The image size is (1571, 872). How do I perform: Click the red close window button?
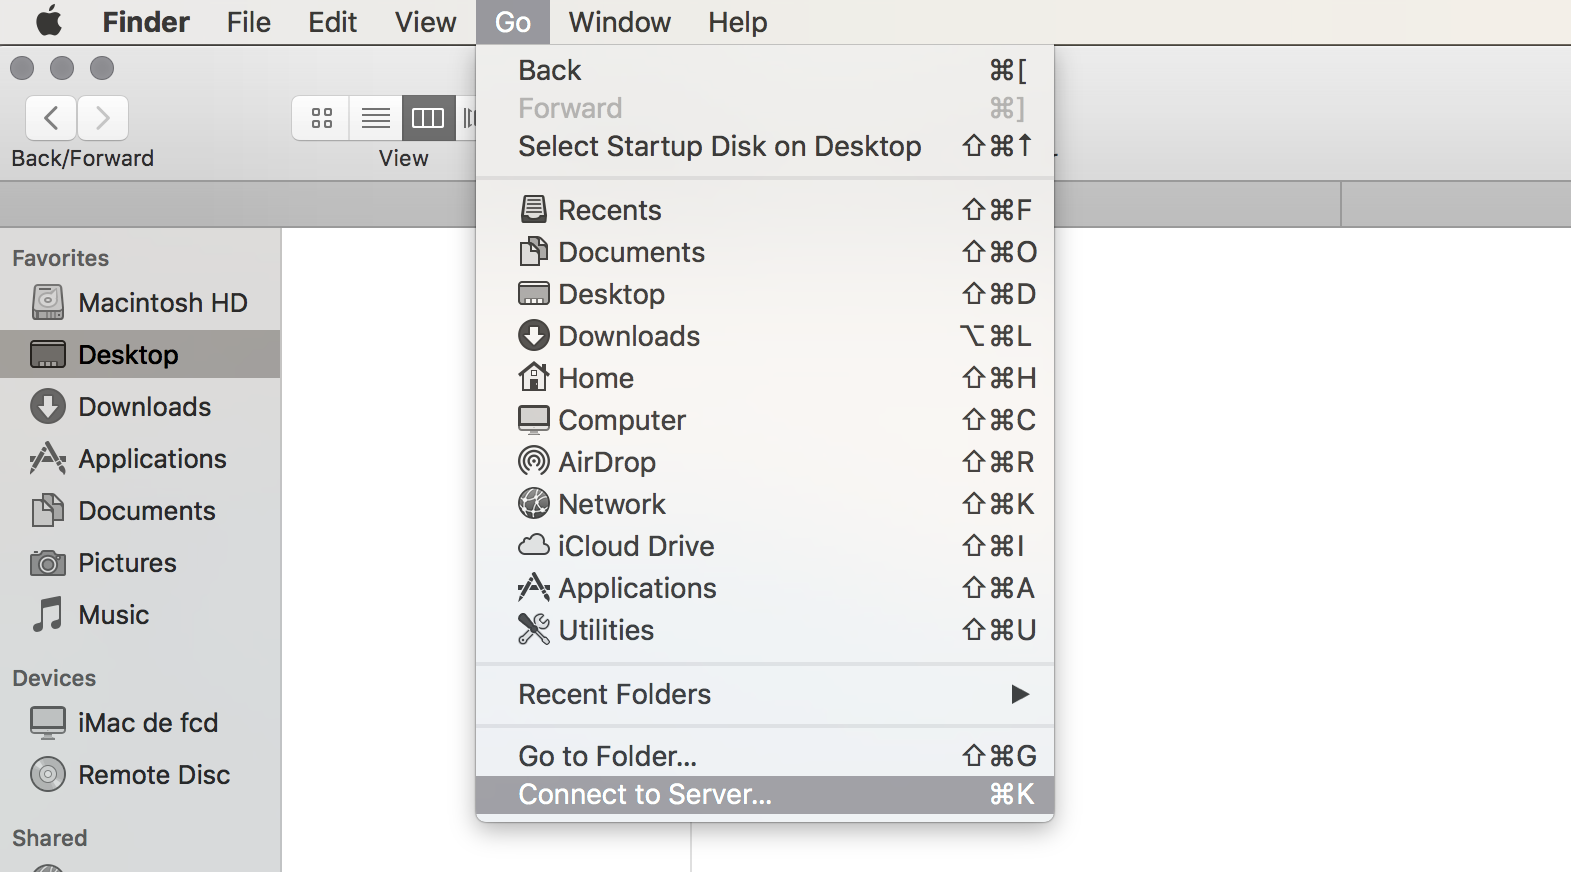pyautogui.click(x=22, y=68)
